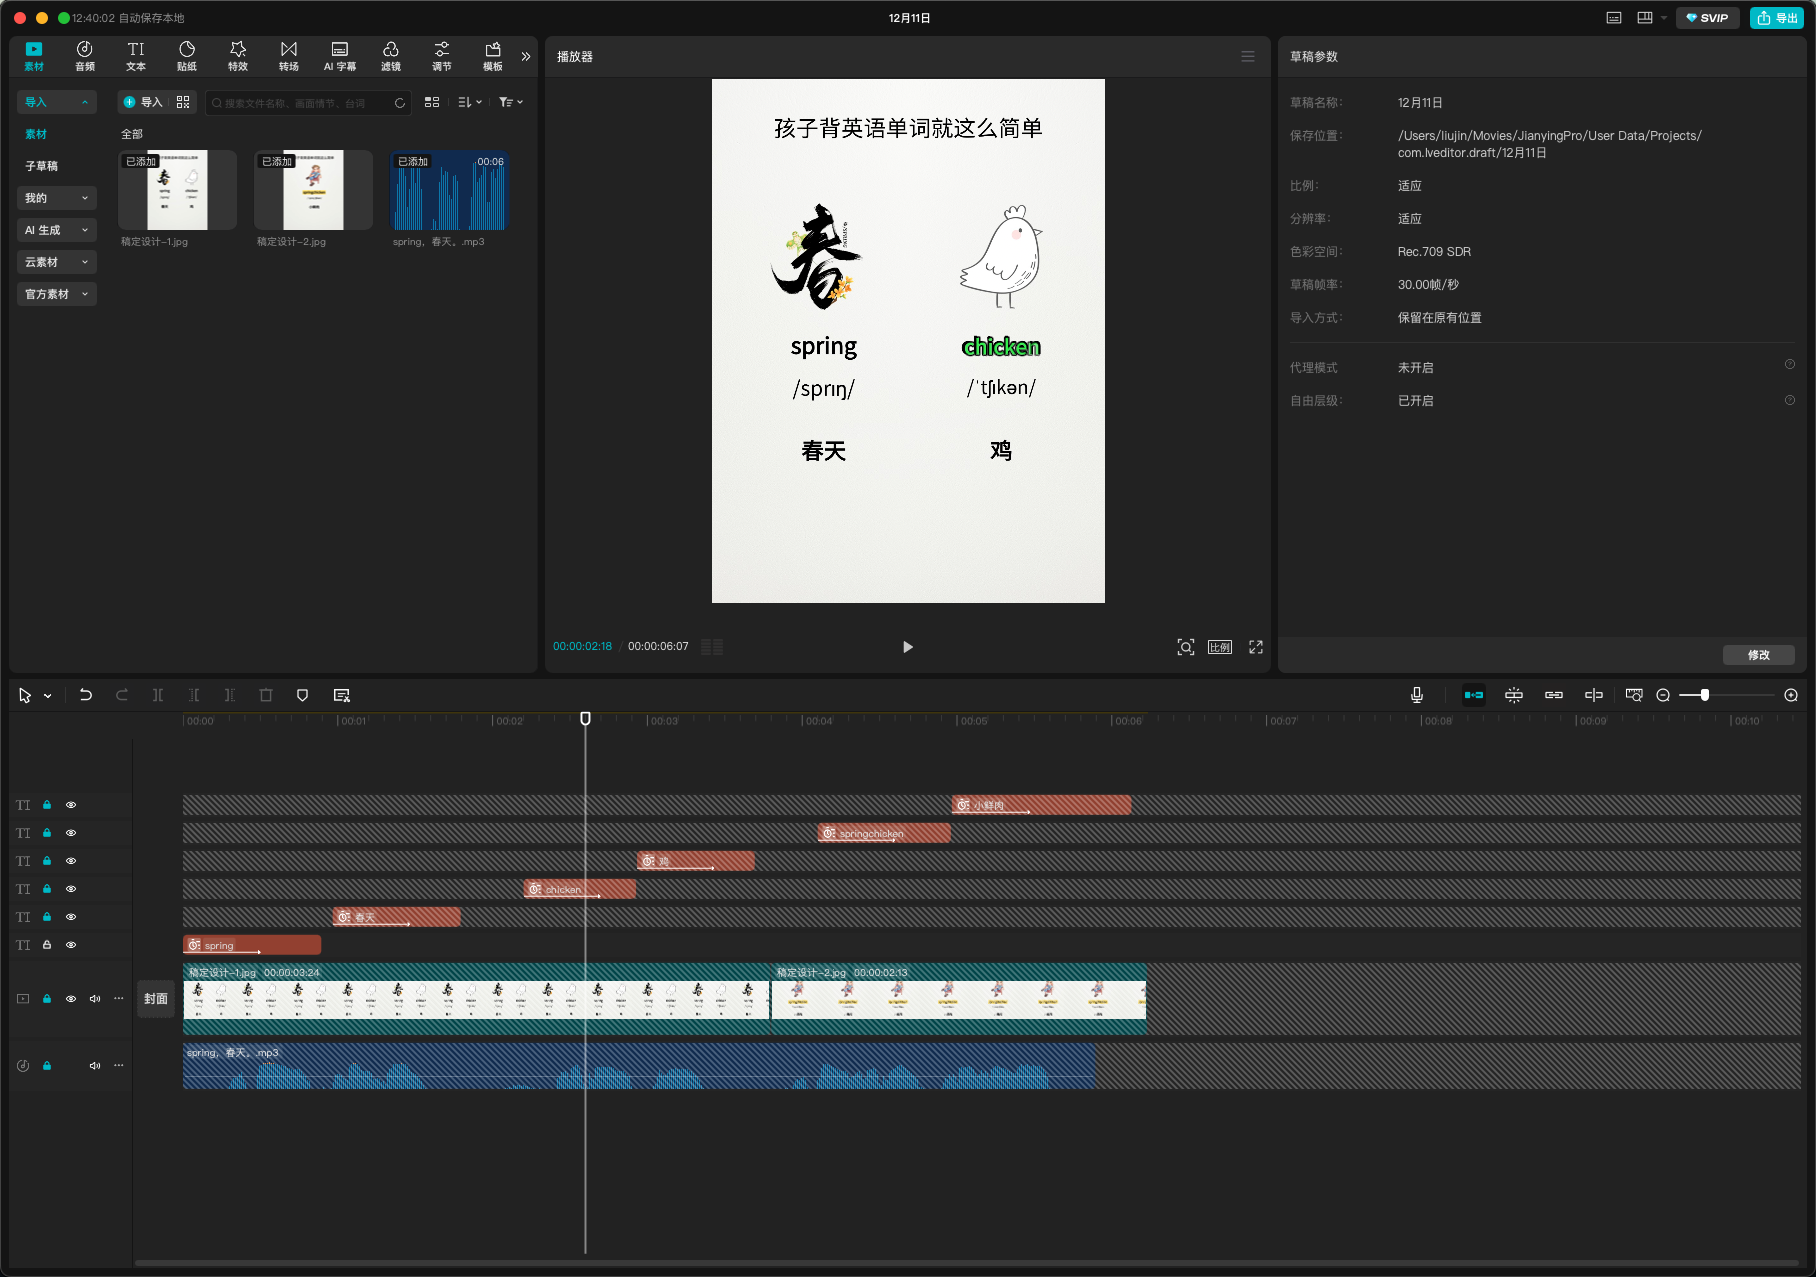The width and height of the screenshot is (1816, 1277).
Task: Click the add marker shield icon
Action: tap(303, 695)
